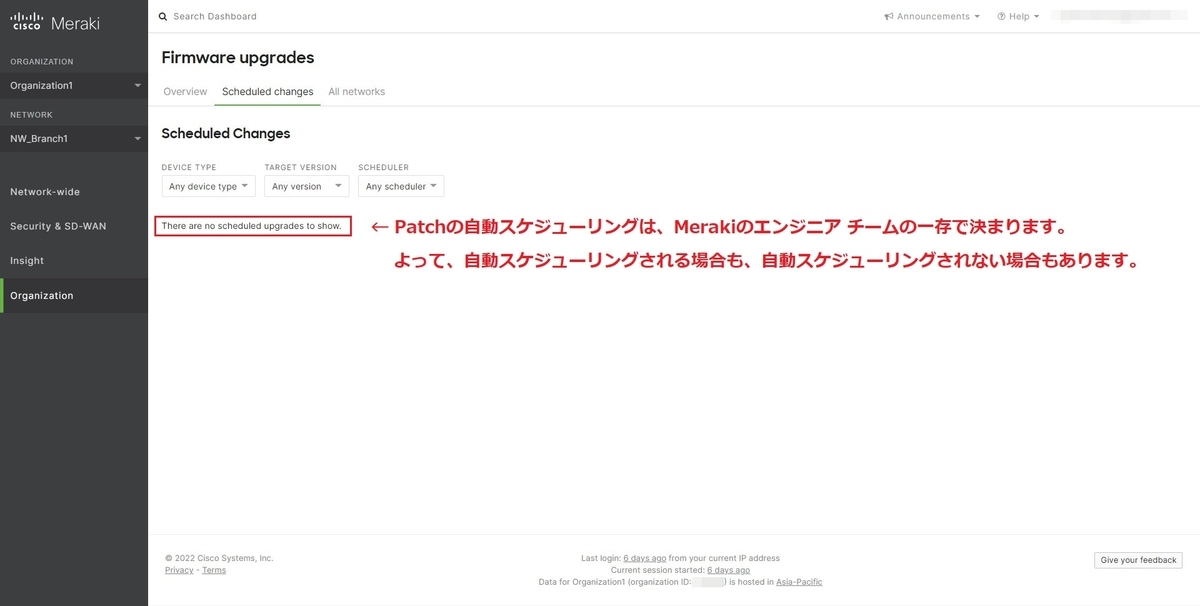Image resolution: width=1200 pixels, height=606 pixels.
Task: Select the Scheduled changes tab
Action: click(x=267, y=91)
